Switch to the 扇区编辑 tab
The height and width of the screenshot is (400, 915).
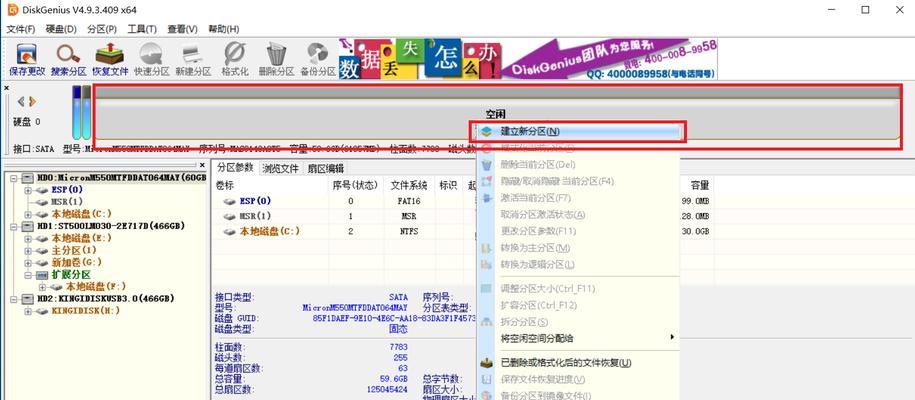[x=326, y=168]
